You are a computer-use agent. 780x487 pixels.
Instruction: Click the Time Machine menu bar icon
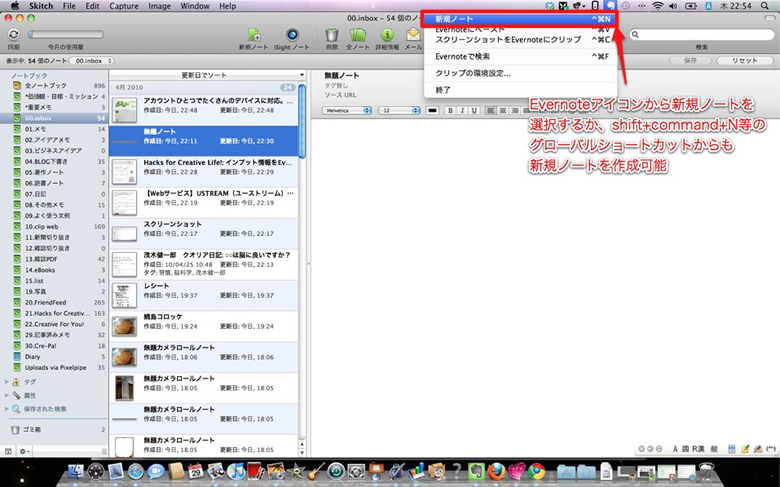coord(625,6)
